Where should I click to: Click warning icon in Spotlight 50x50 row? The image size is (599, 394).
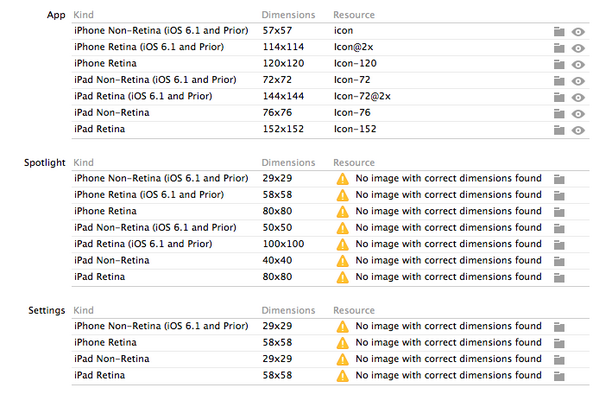point(342,228)
